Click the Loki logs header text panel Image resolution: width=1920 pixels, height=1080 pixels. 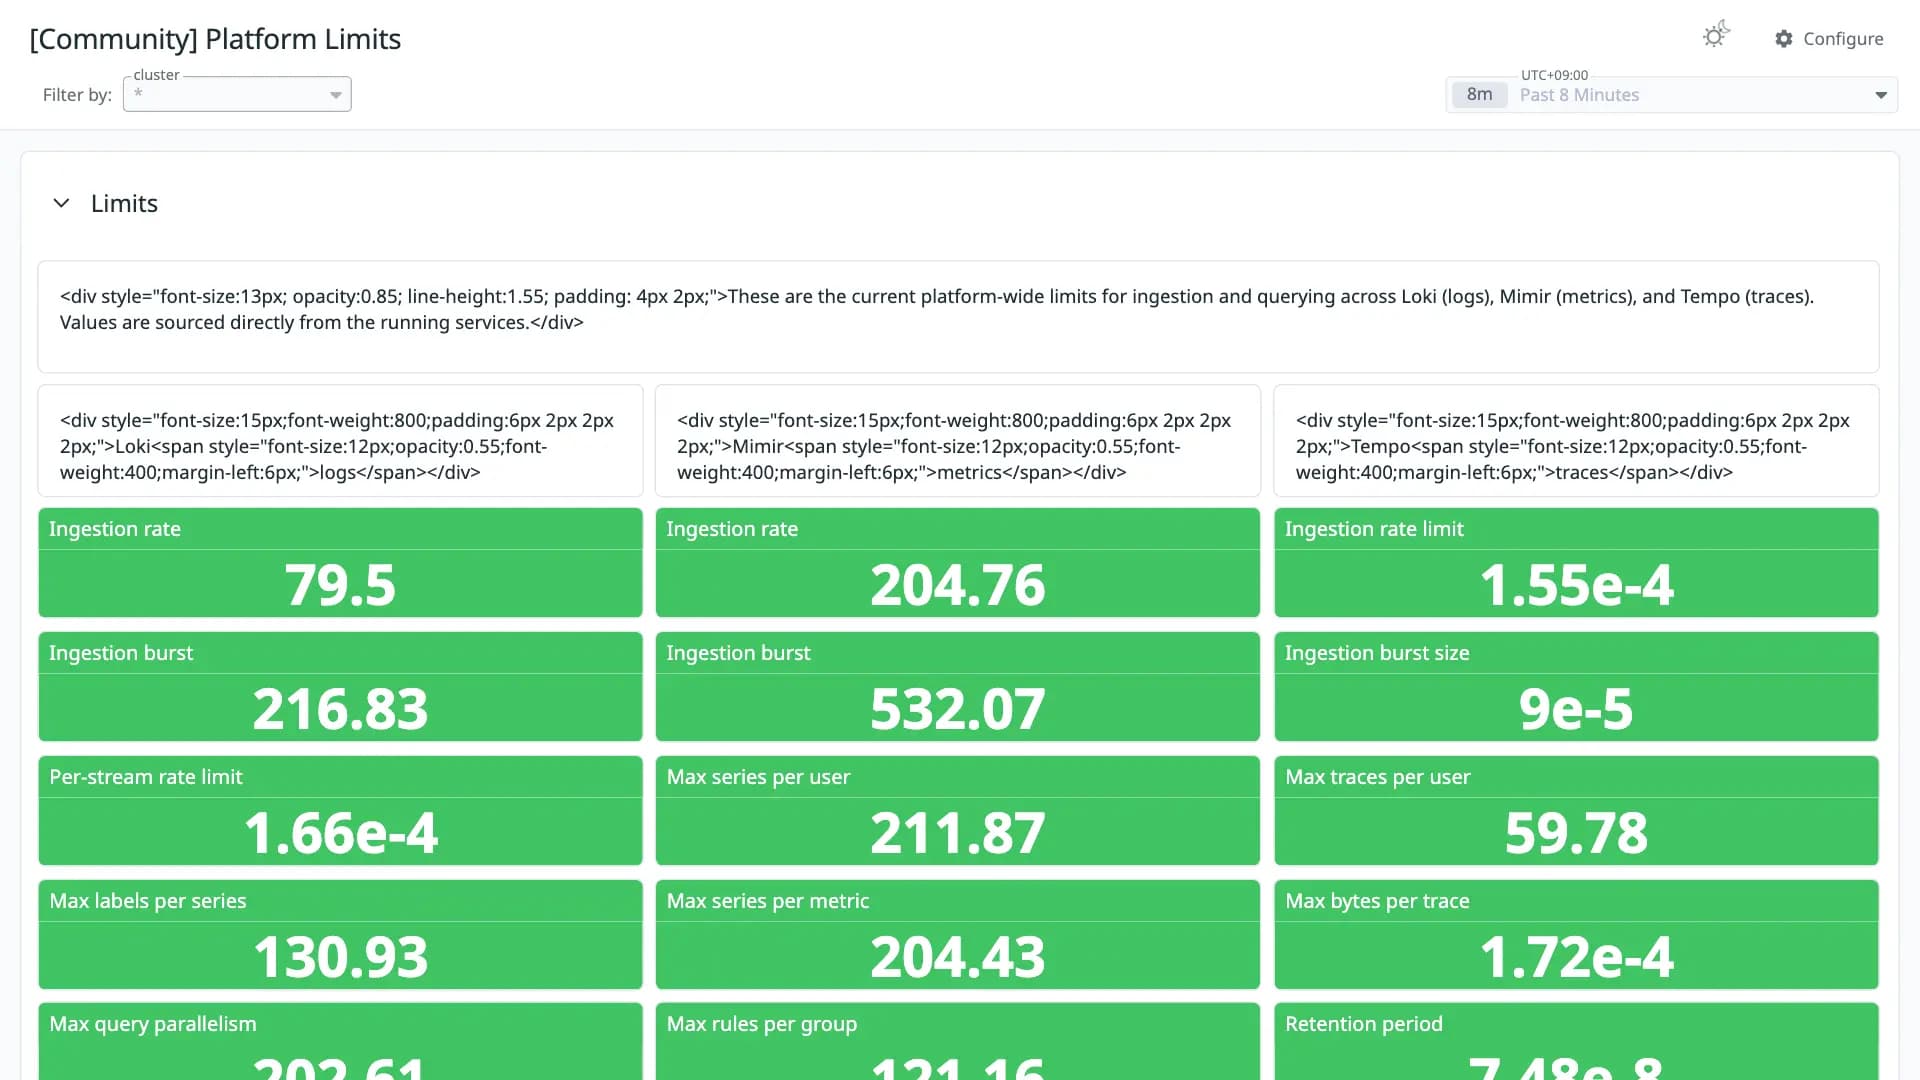click(x=340, y=441)
